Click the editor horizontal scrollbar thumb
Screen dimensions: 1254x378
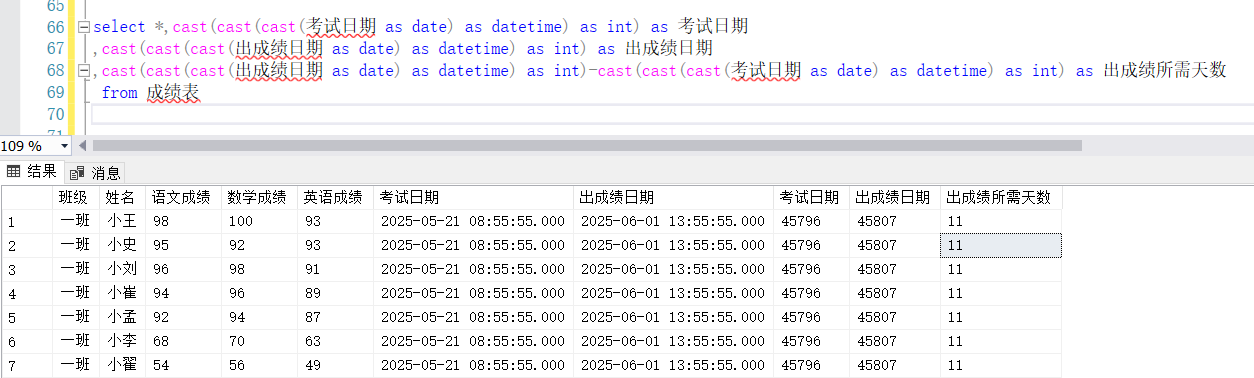point(587,146)
